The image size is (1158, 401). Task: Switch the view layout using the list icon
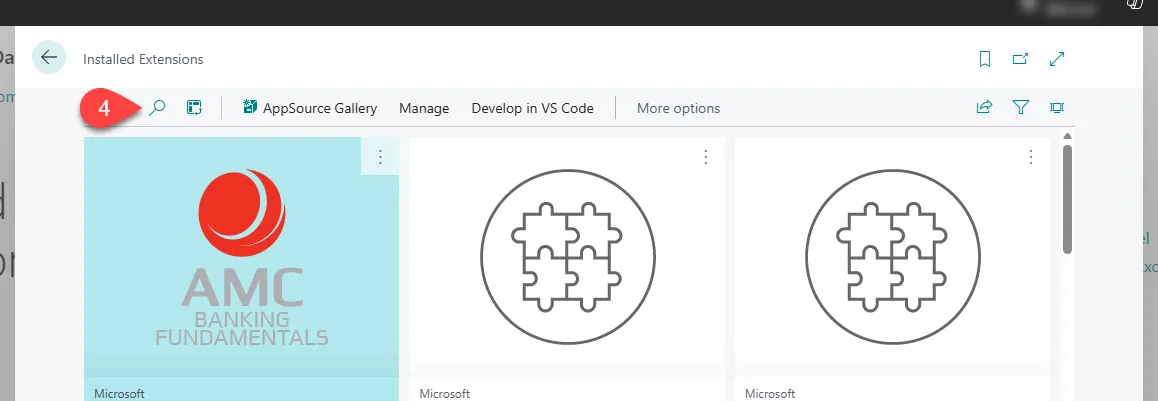[x=194, y=108]
